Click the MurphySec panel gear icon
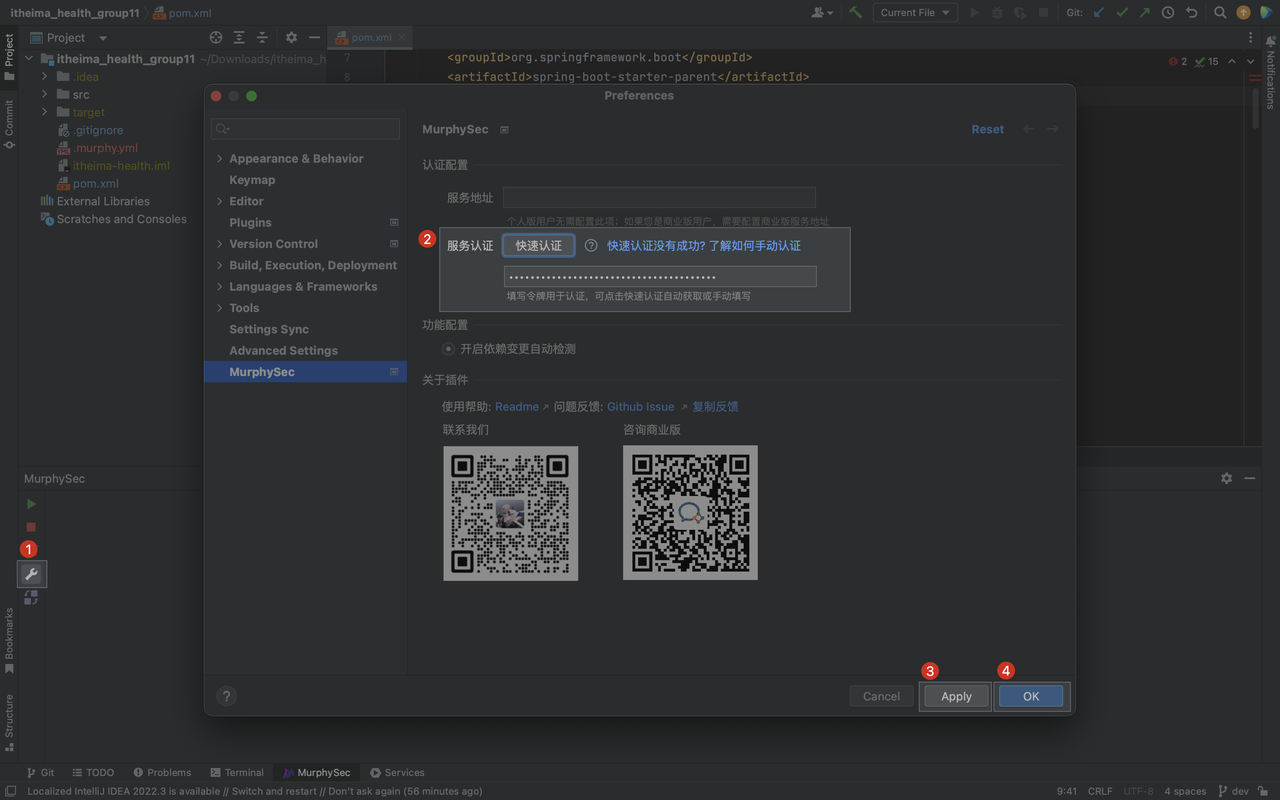 1226,479
